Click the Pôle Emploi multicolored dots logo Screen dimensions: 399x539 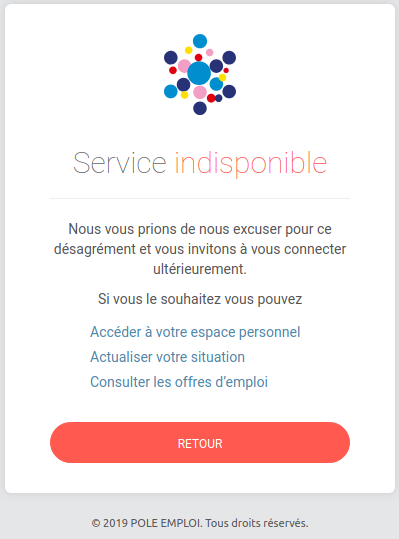pos(200,74)
